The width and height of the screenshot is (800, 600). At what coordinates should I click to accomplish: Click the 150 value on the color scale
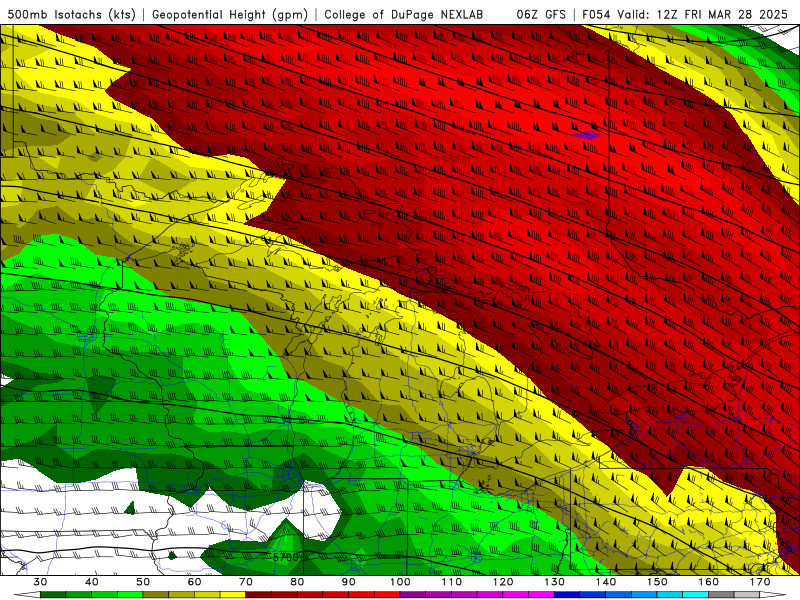tap(657, 582)
